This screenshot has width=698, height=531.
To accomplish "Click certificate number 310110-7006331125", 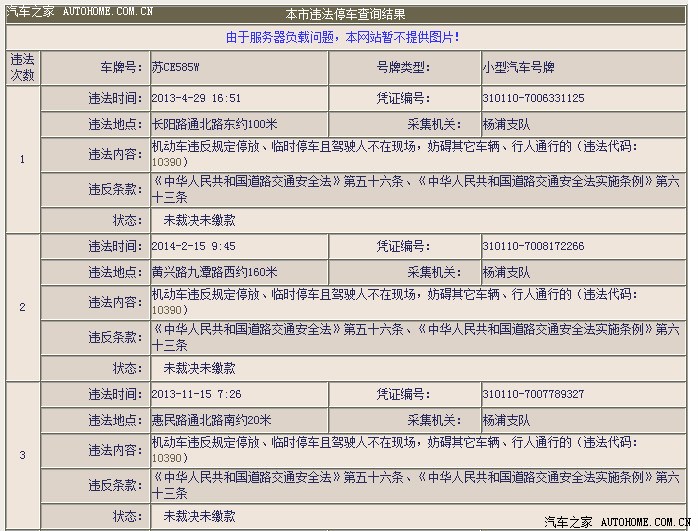I will pos(533,99).
